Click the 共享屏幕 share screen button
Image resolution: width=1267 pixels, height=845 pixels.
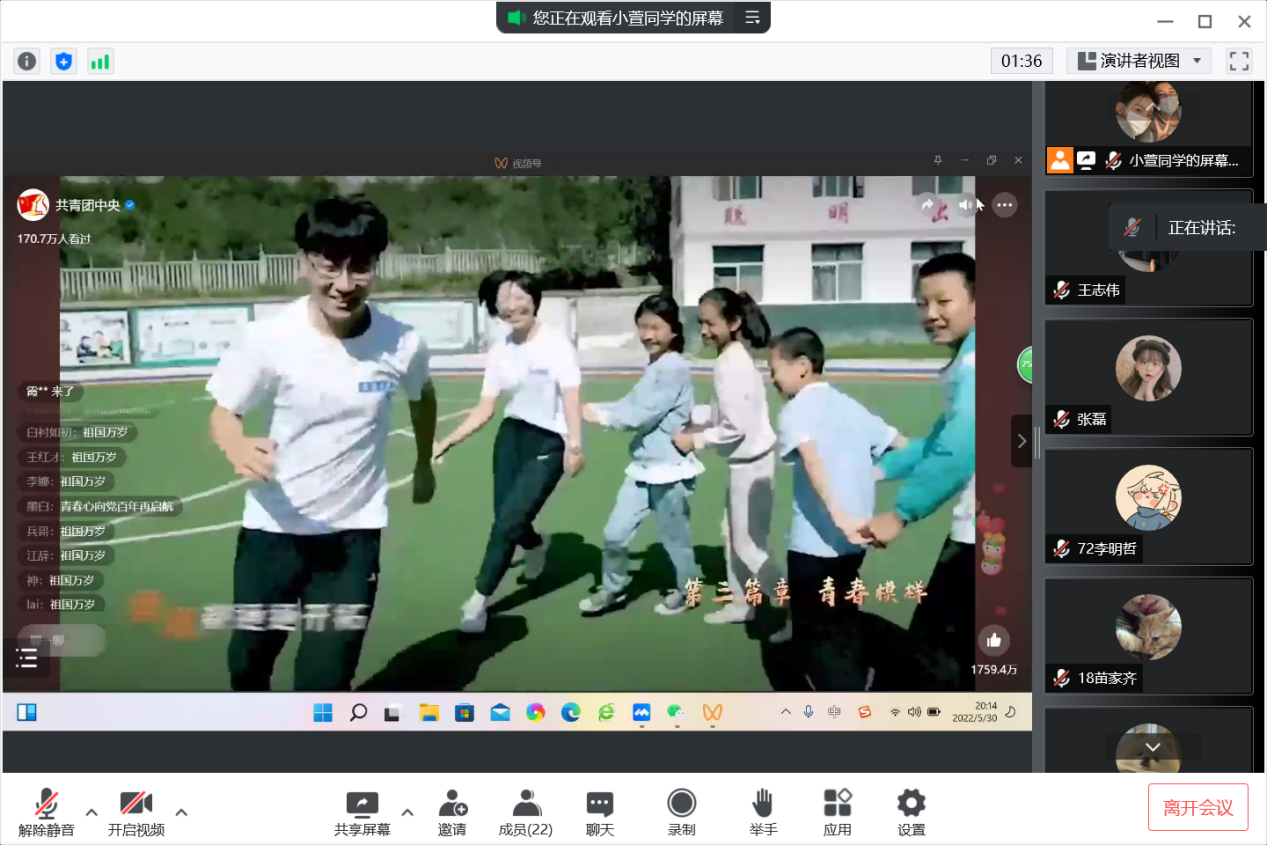[362, 812]
